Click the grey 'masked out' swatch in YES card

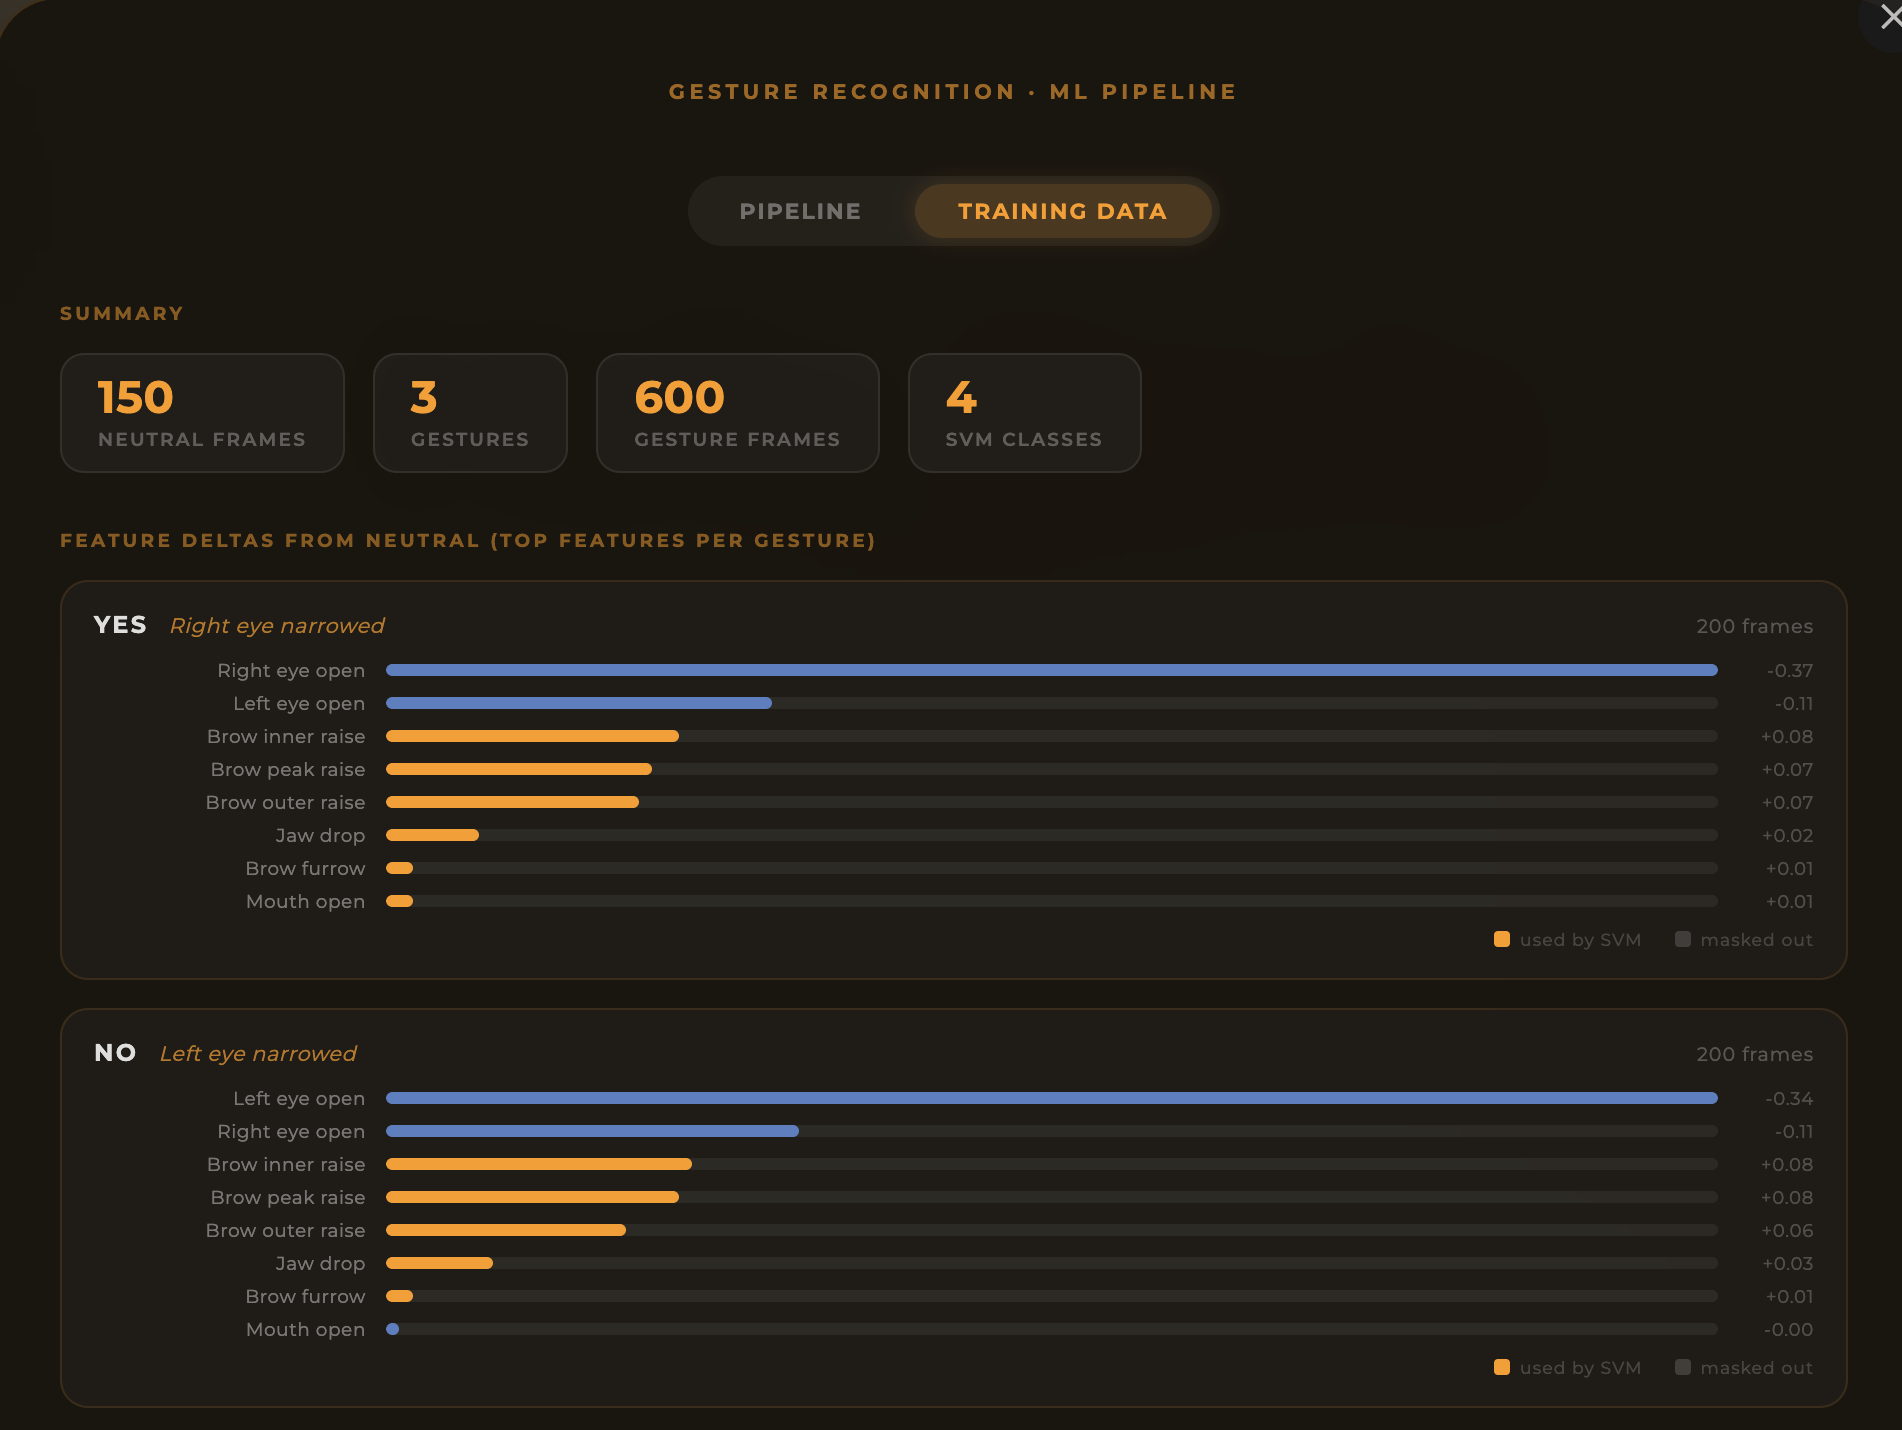[x=1683, y=939]
